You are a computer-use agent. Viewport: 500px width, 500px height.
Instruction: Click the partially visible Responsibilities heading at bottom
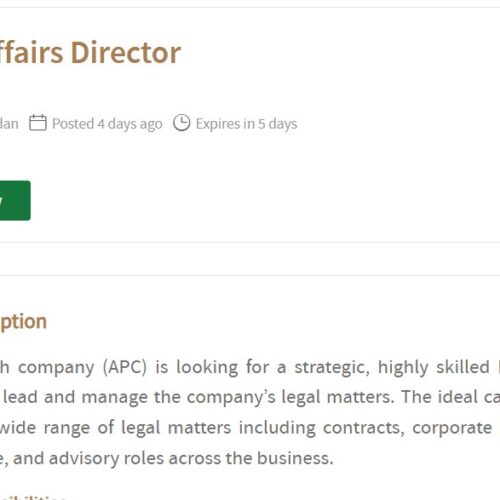33,497
